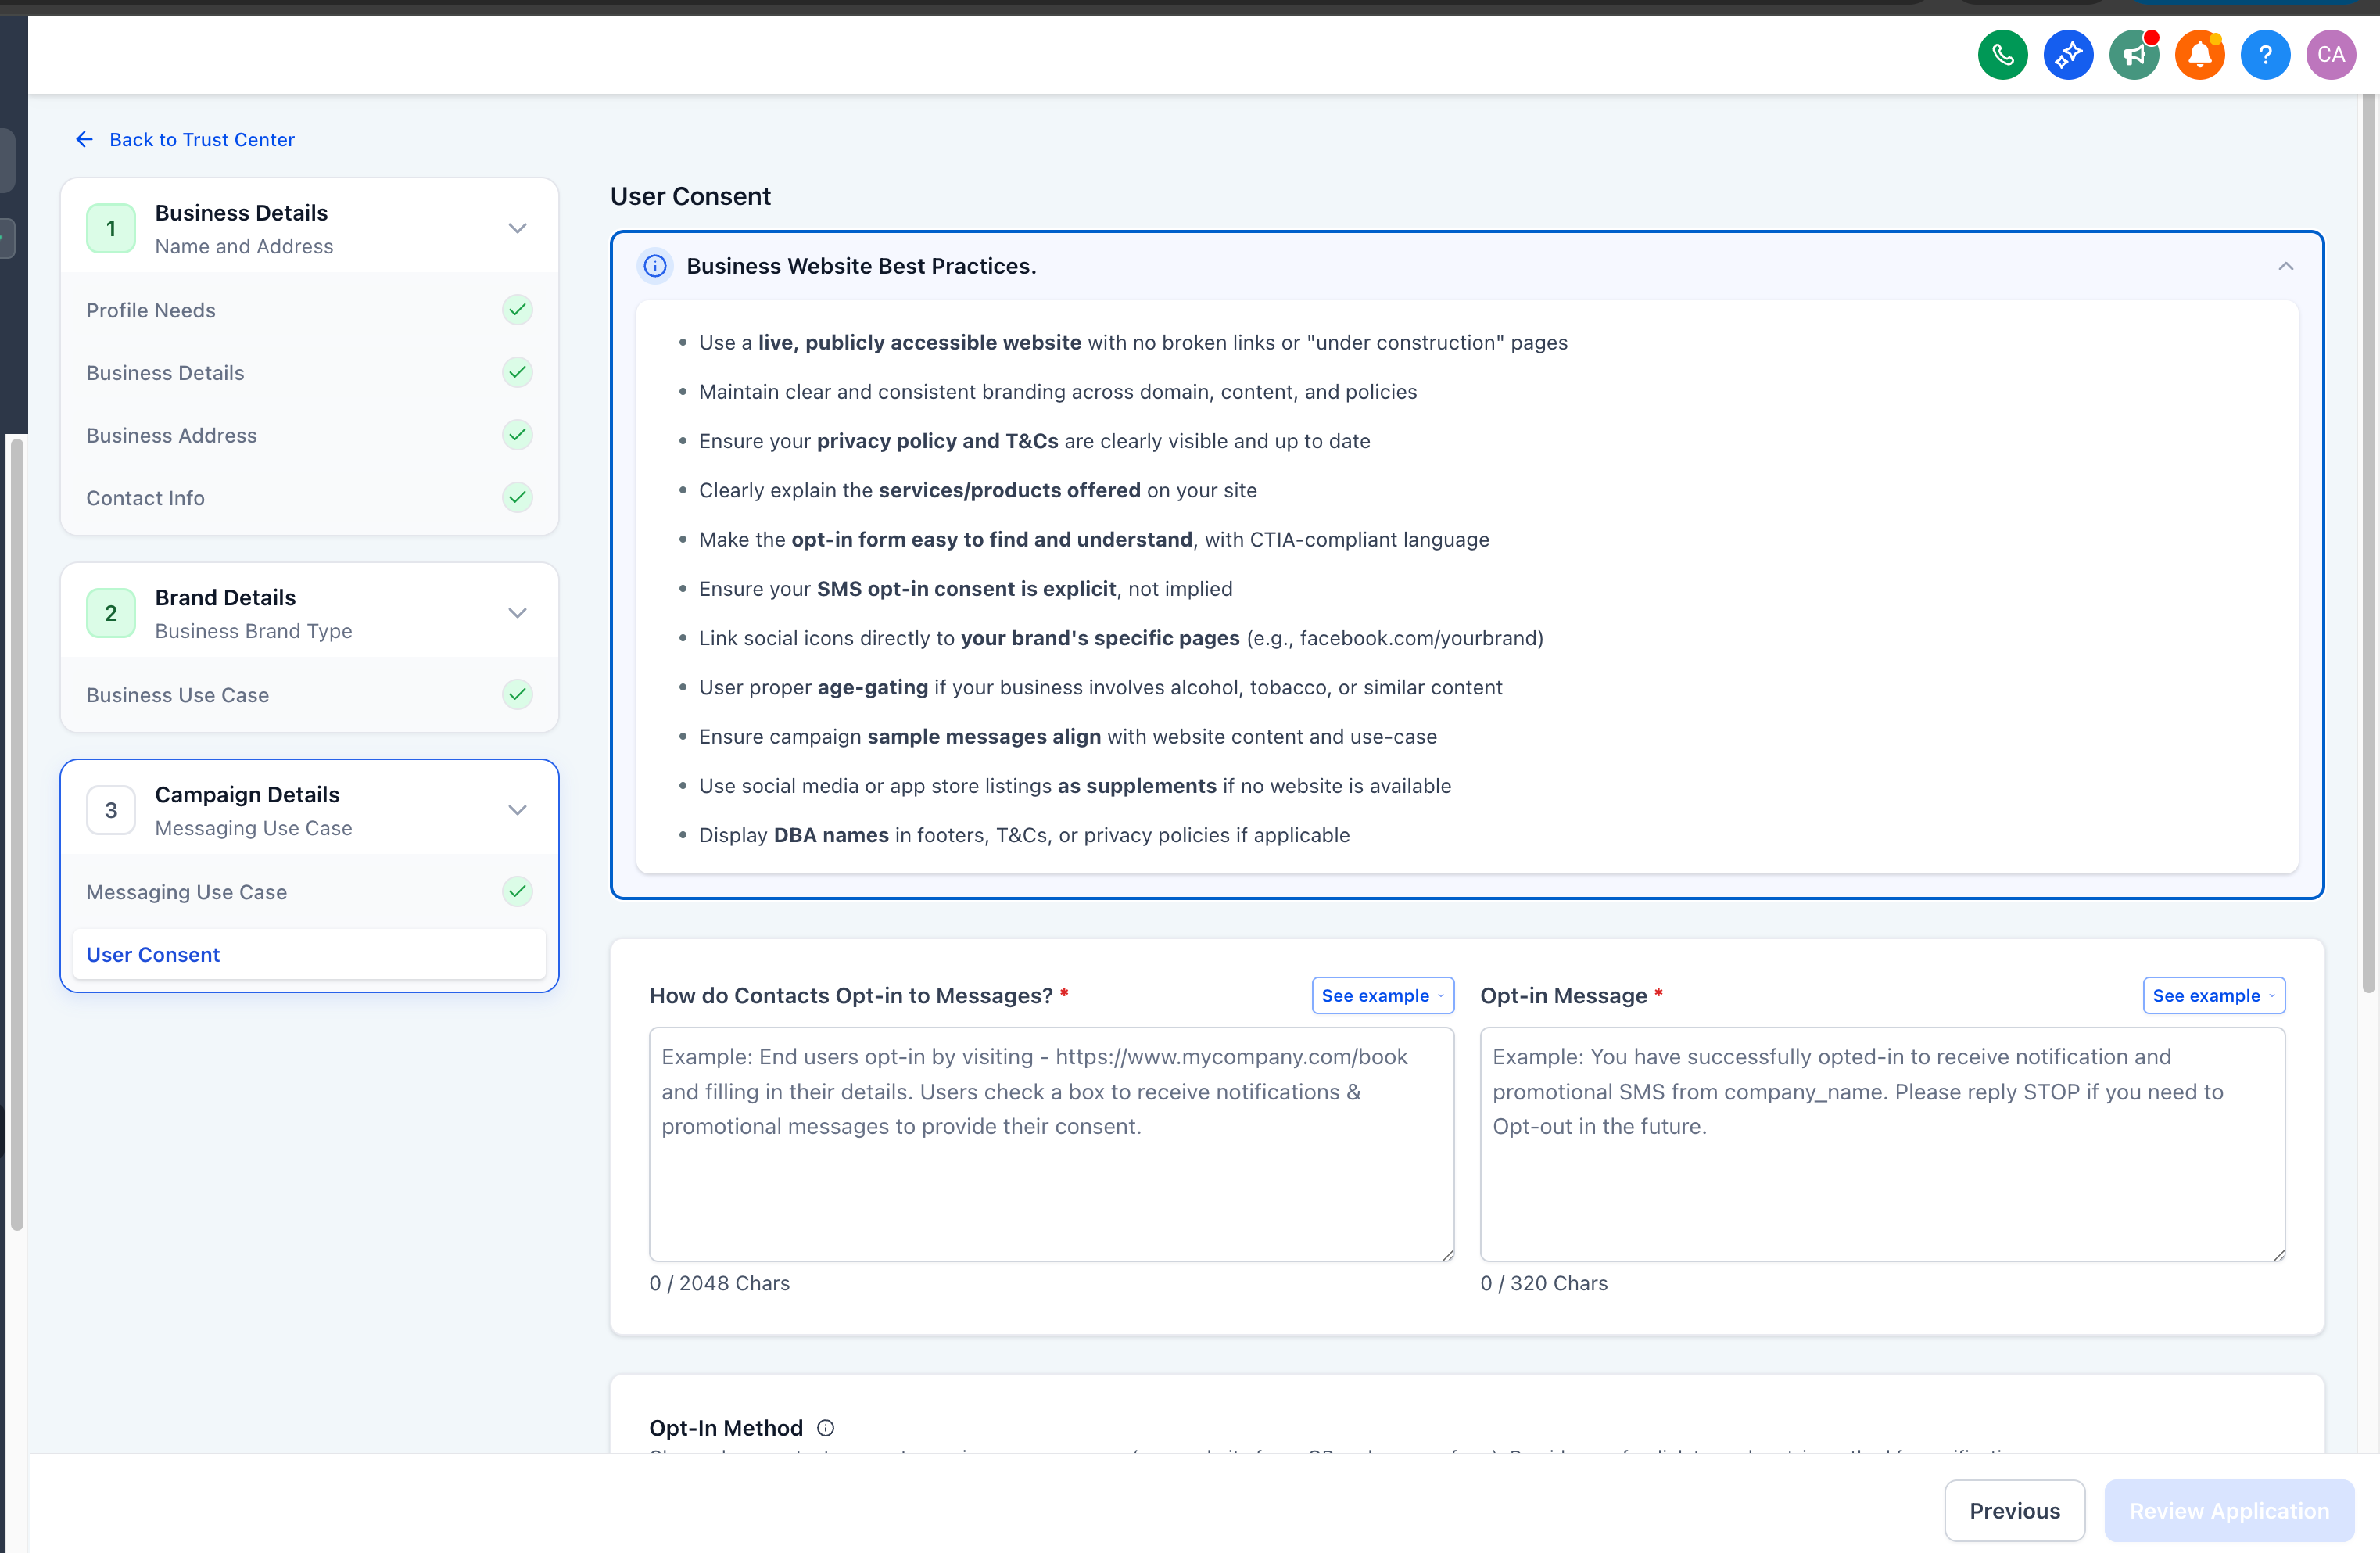The image size is (2380, 1553).
Task: Click the Profile Needs green checkmark
Action: (517, 310)
